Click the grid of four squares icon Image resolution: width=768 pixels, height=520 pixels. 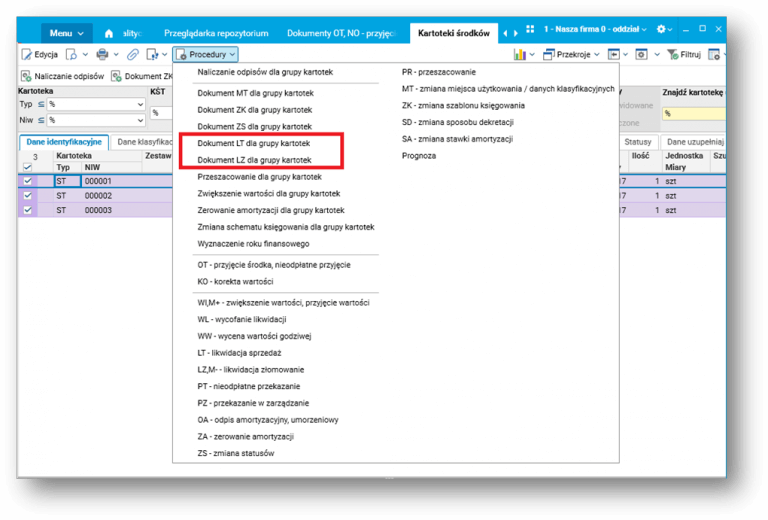tap(530, 29)
